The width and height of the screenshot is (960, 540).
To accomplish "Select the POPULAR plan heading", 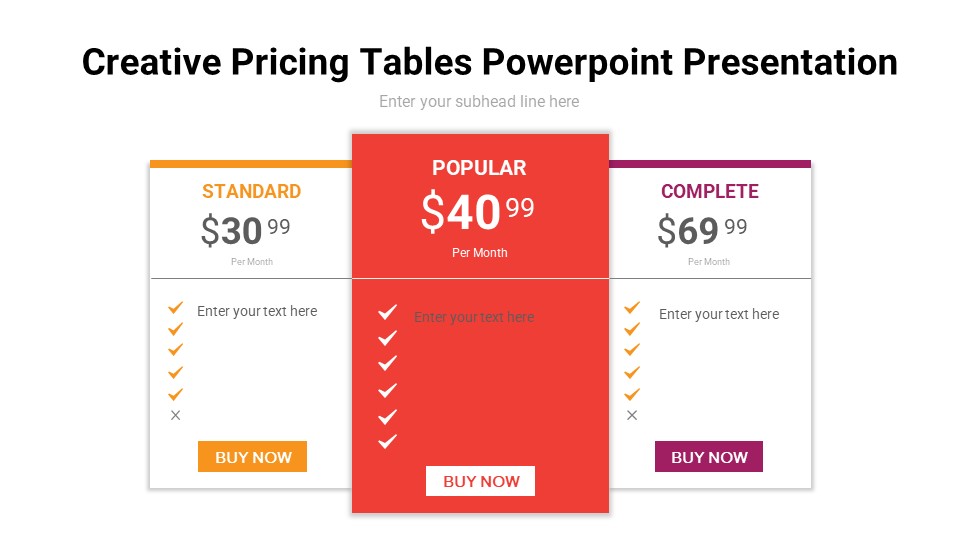I will [479, 168].
